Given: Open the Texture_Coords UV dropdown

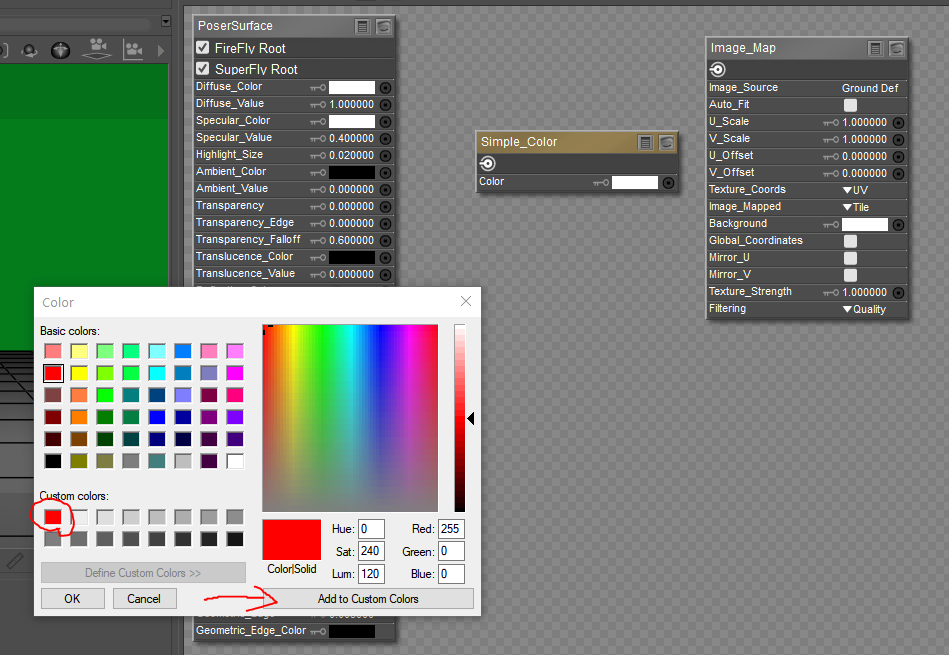Looking at the screenshot, I should pos(855,190).
